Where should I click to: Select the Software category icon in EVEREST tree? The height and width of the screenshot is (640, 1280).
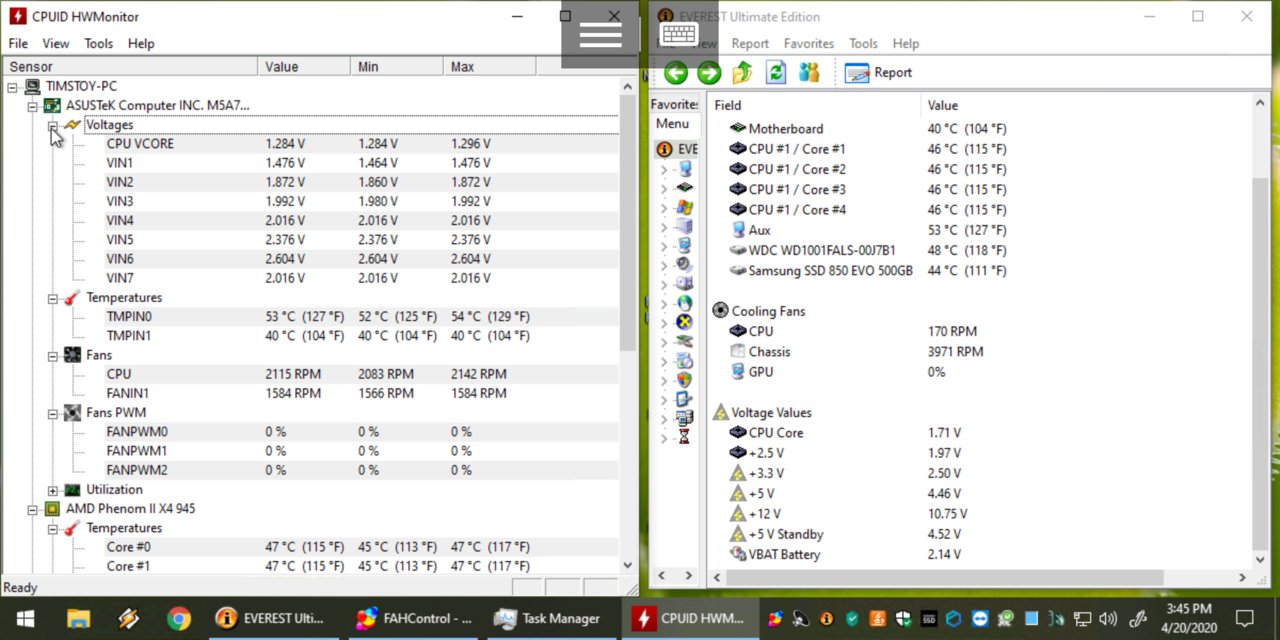[x=684, y=361]
